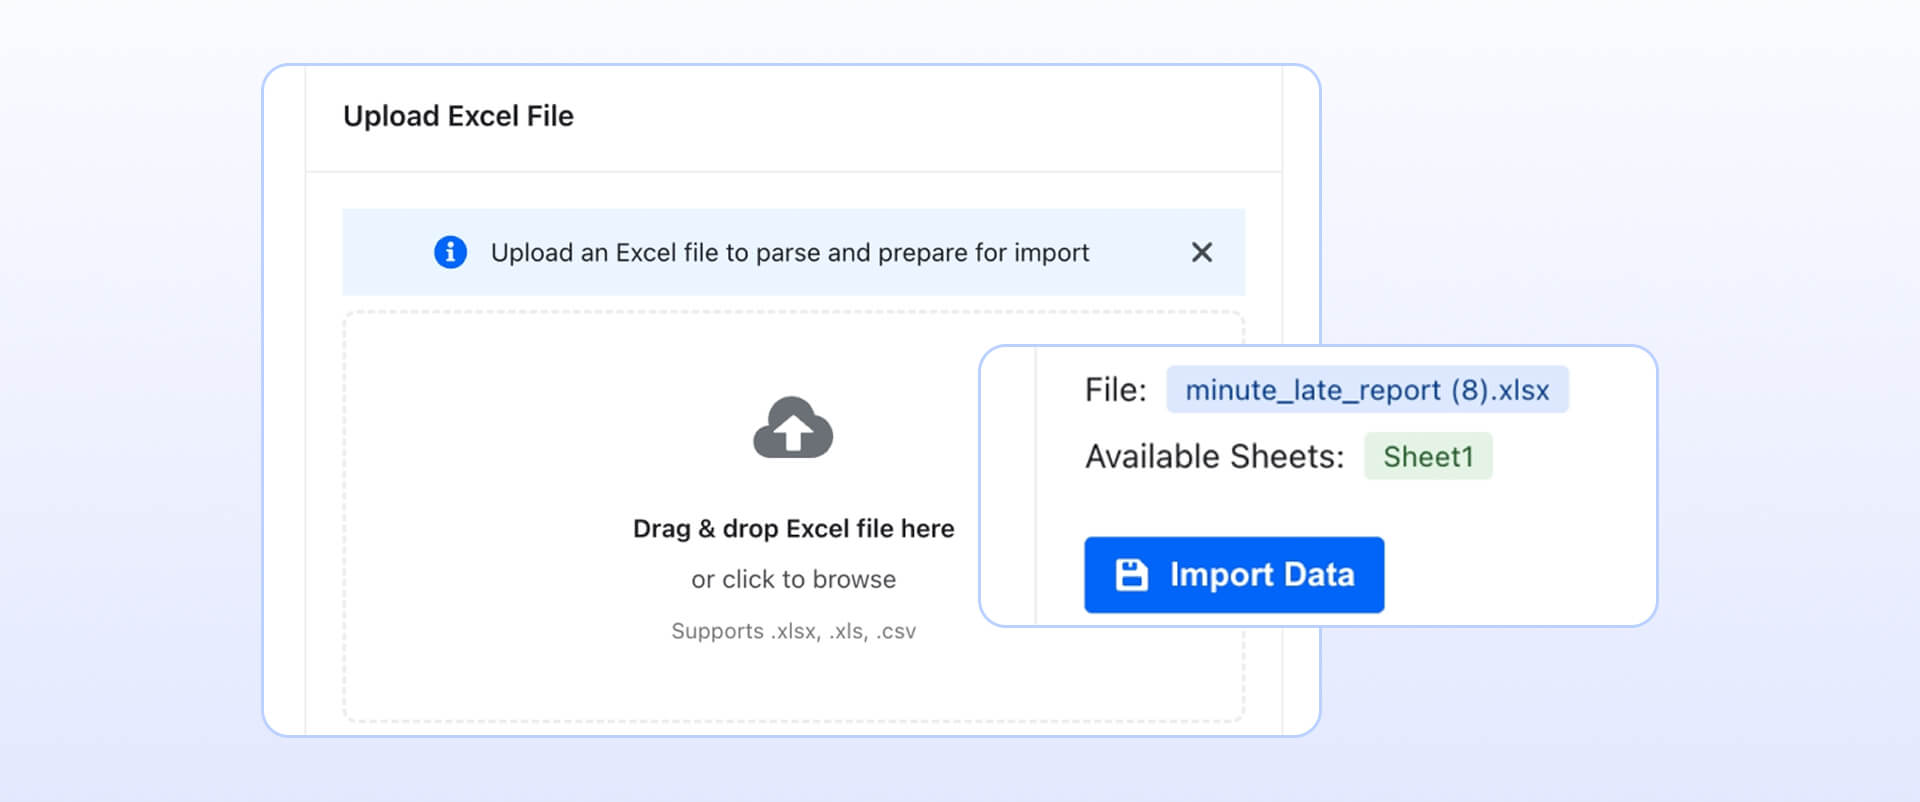Viewport: 1920px width, 802px height.
Task: Click the 'Drag & drop Excel file here' text
Action: tap(793, 528)
